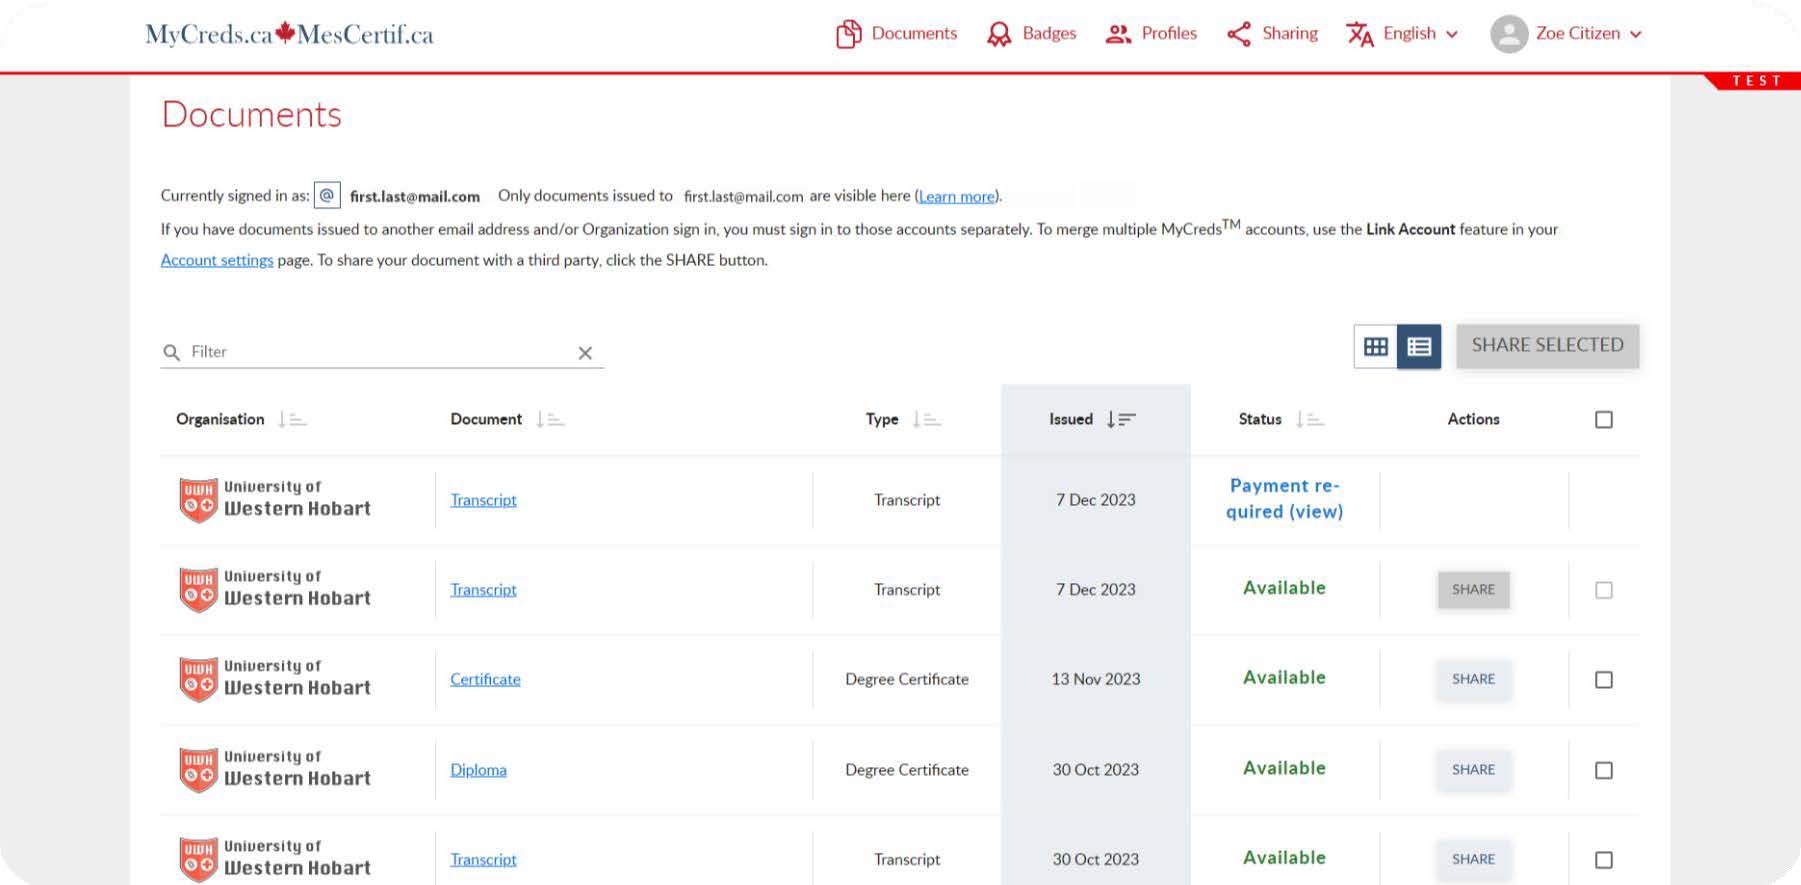Select checkbox for 30 Oct 2023 Transcript

[x=1604, y=859]
